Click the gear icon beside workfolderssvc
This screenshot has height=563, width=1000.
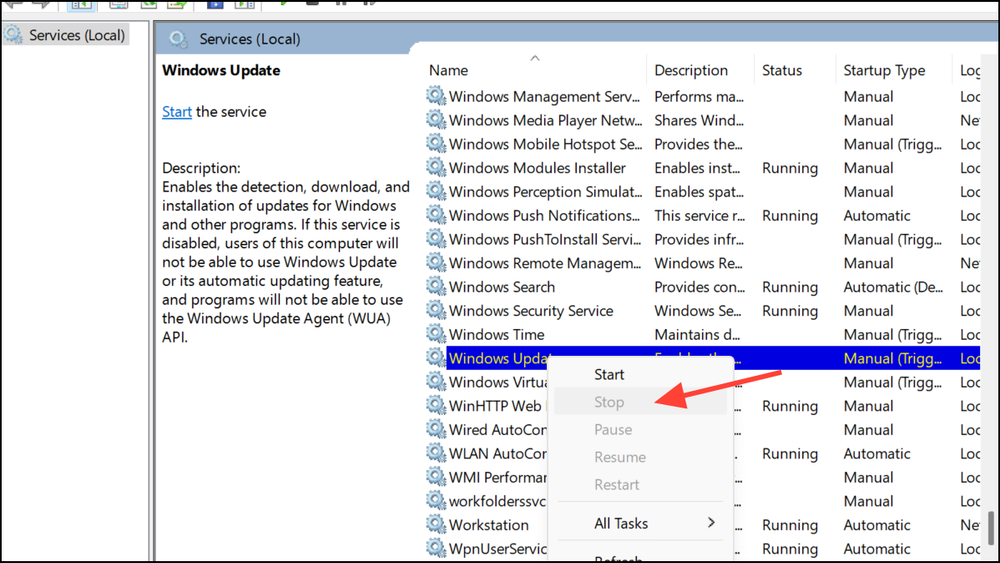[436, 501]
